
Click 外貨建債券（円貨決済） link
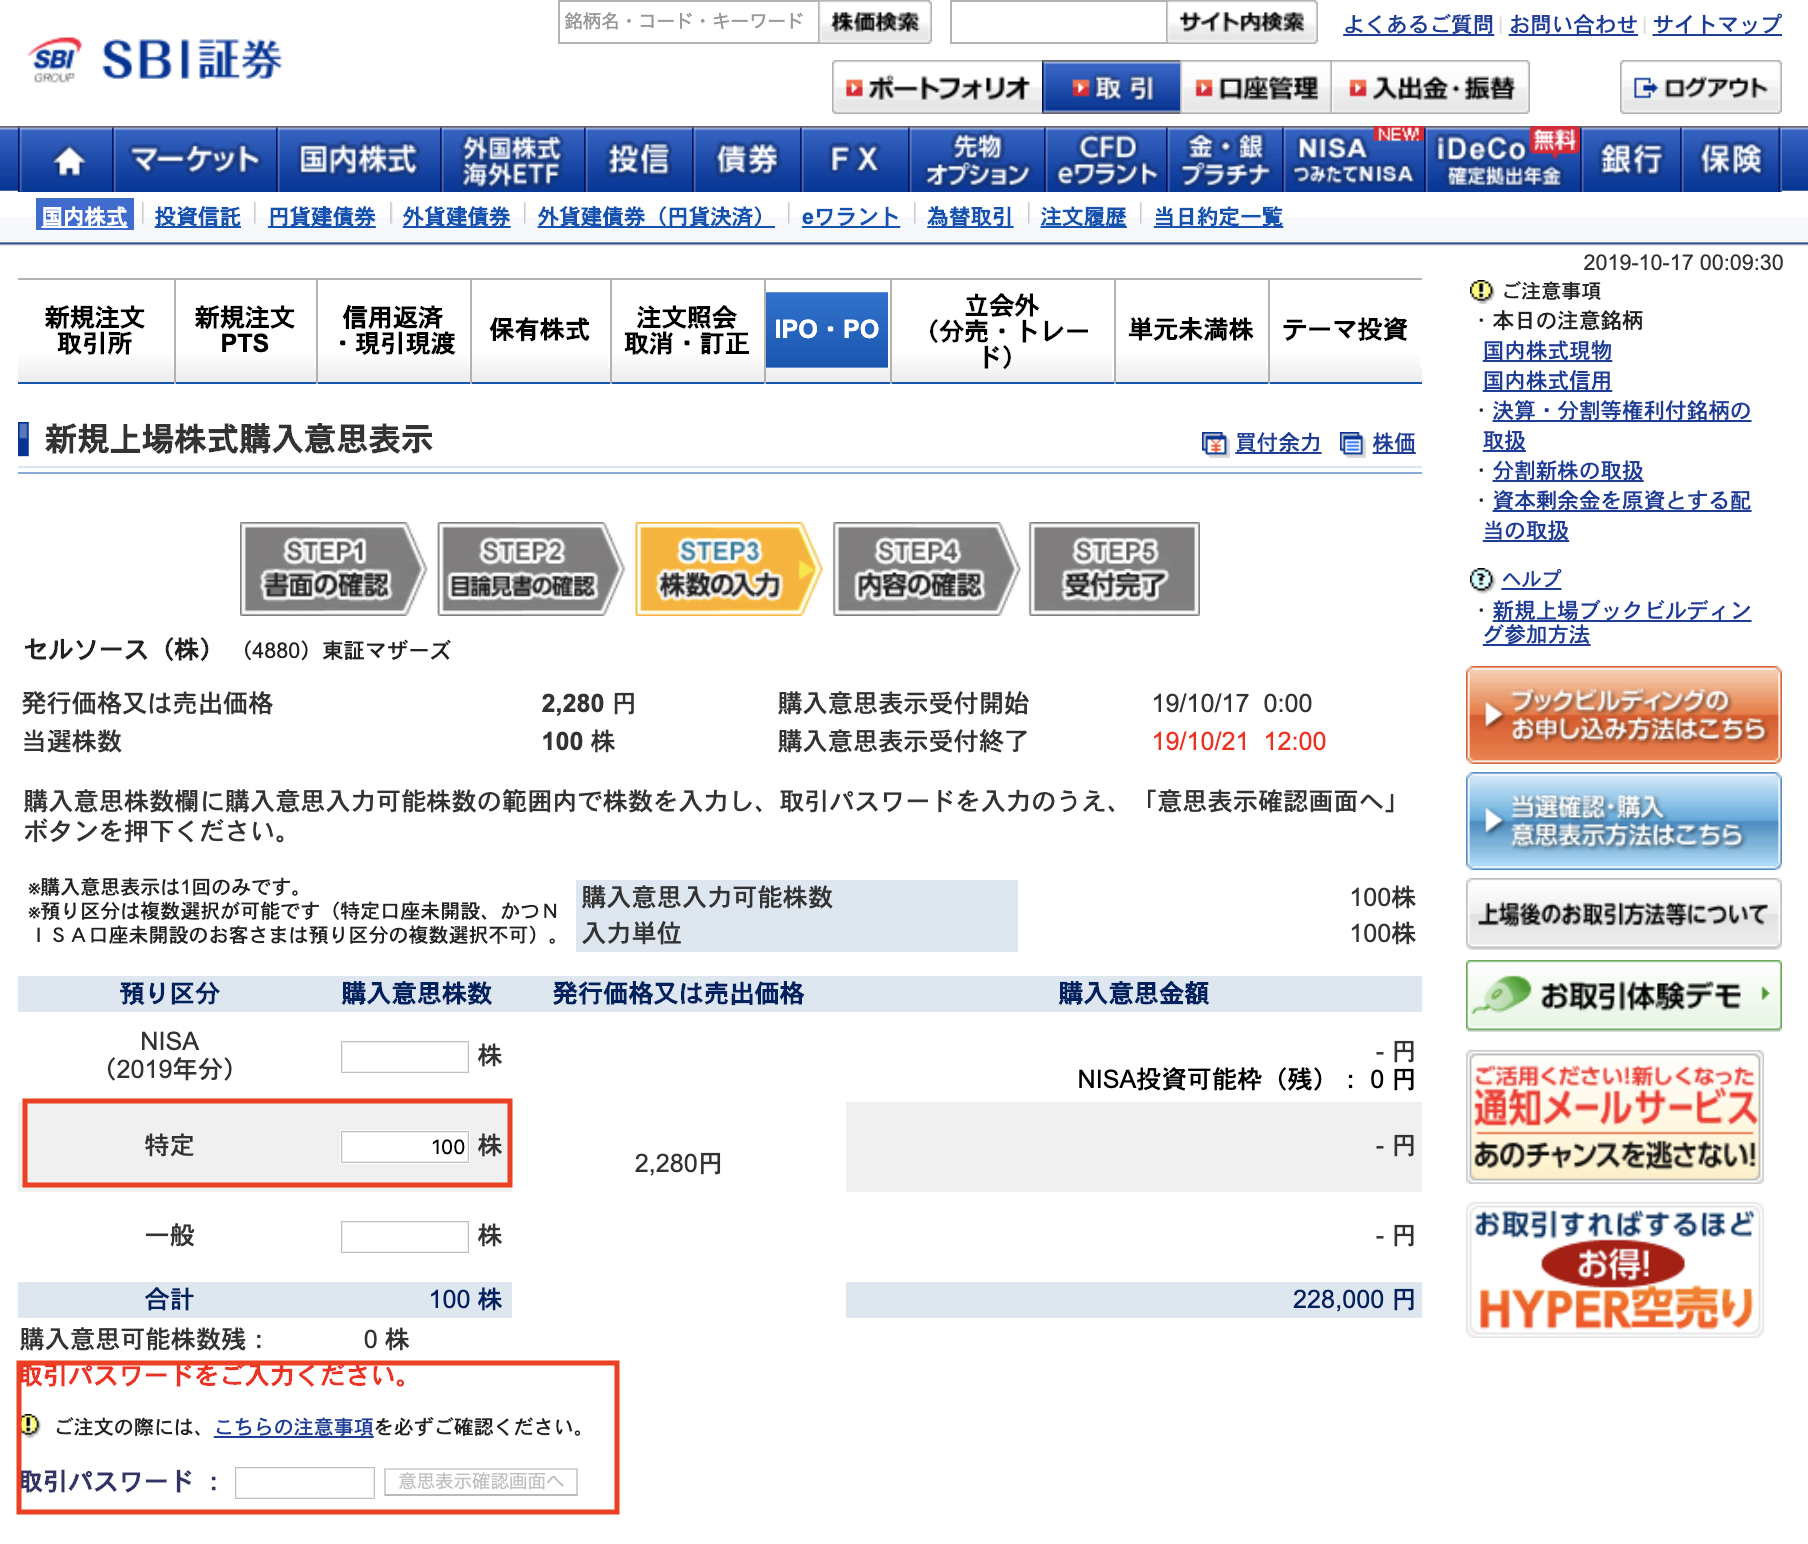(656, 217)
